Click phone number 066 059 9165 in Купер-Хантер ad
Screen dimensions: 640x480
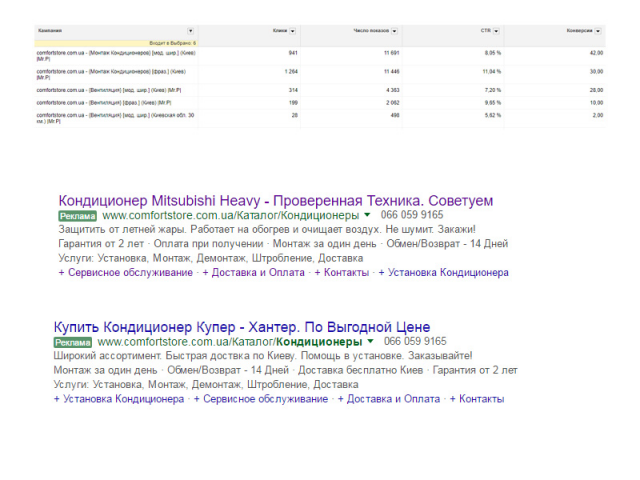pos(415,341)
